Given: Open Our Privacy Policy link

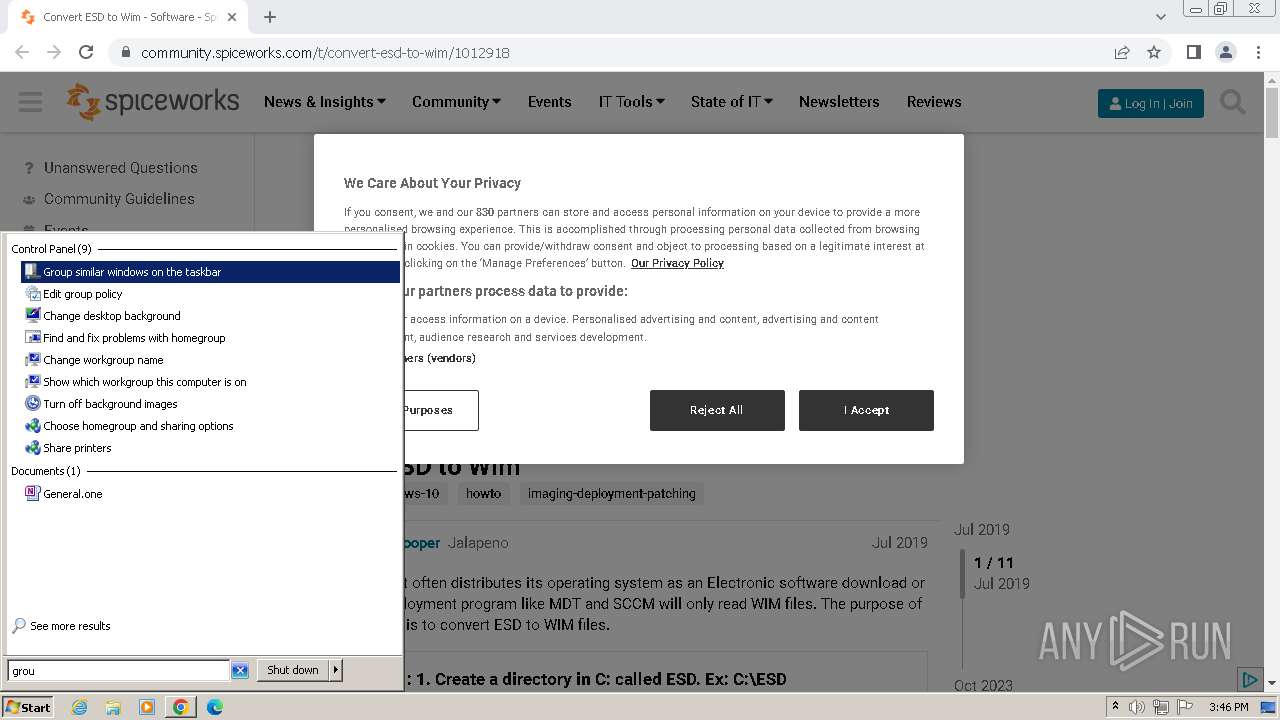Looking at the screenshot, I should [x=677, y=263].
